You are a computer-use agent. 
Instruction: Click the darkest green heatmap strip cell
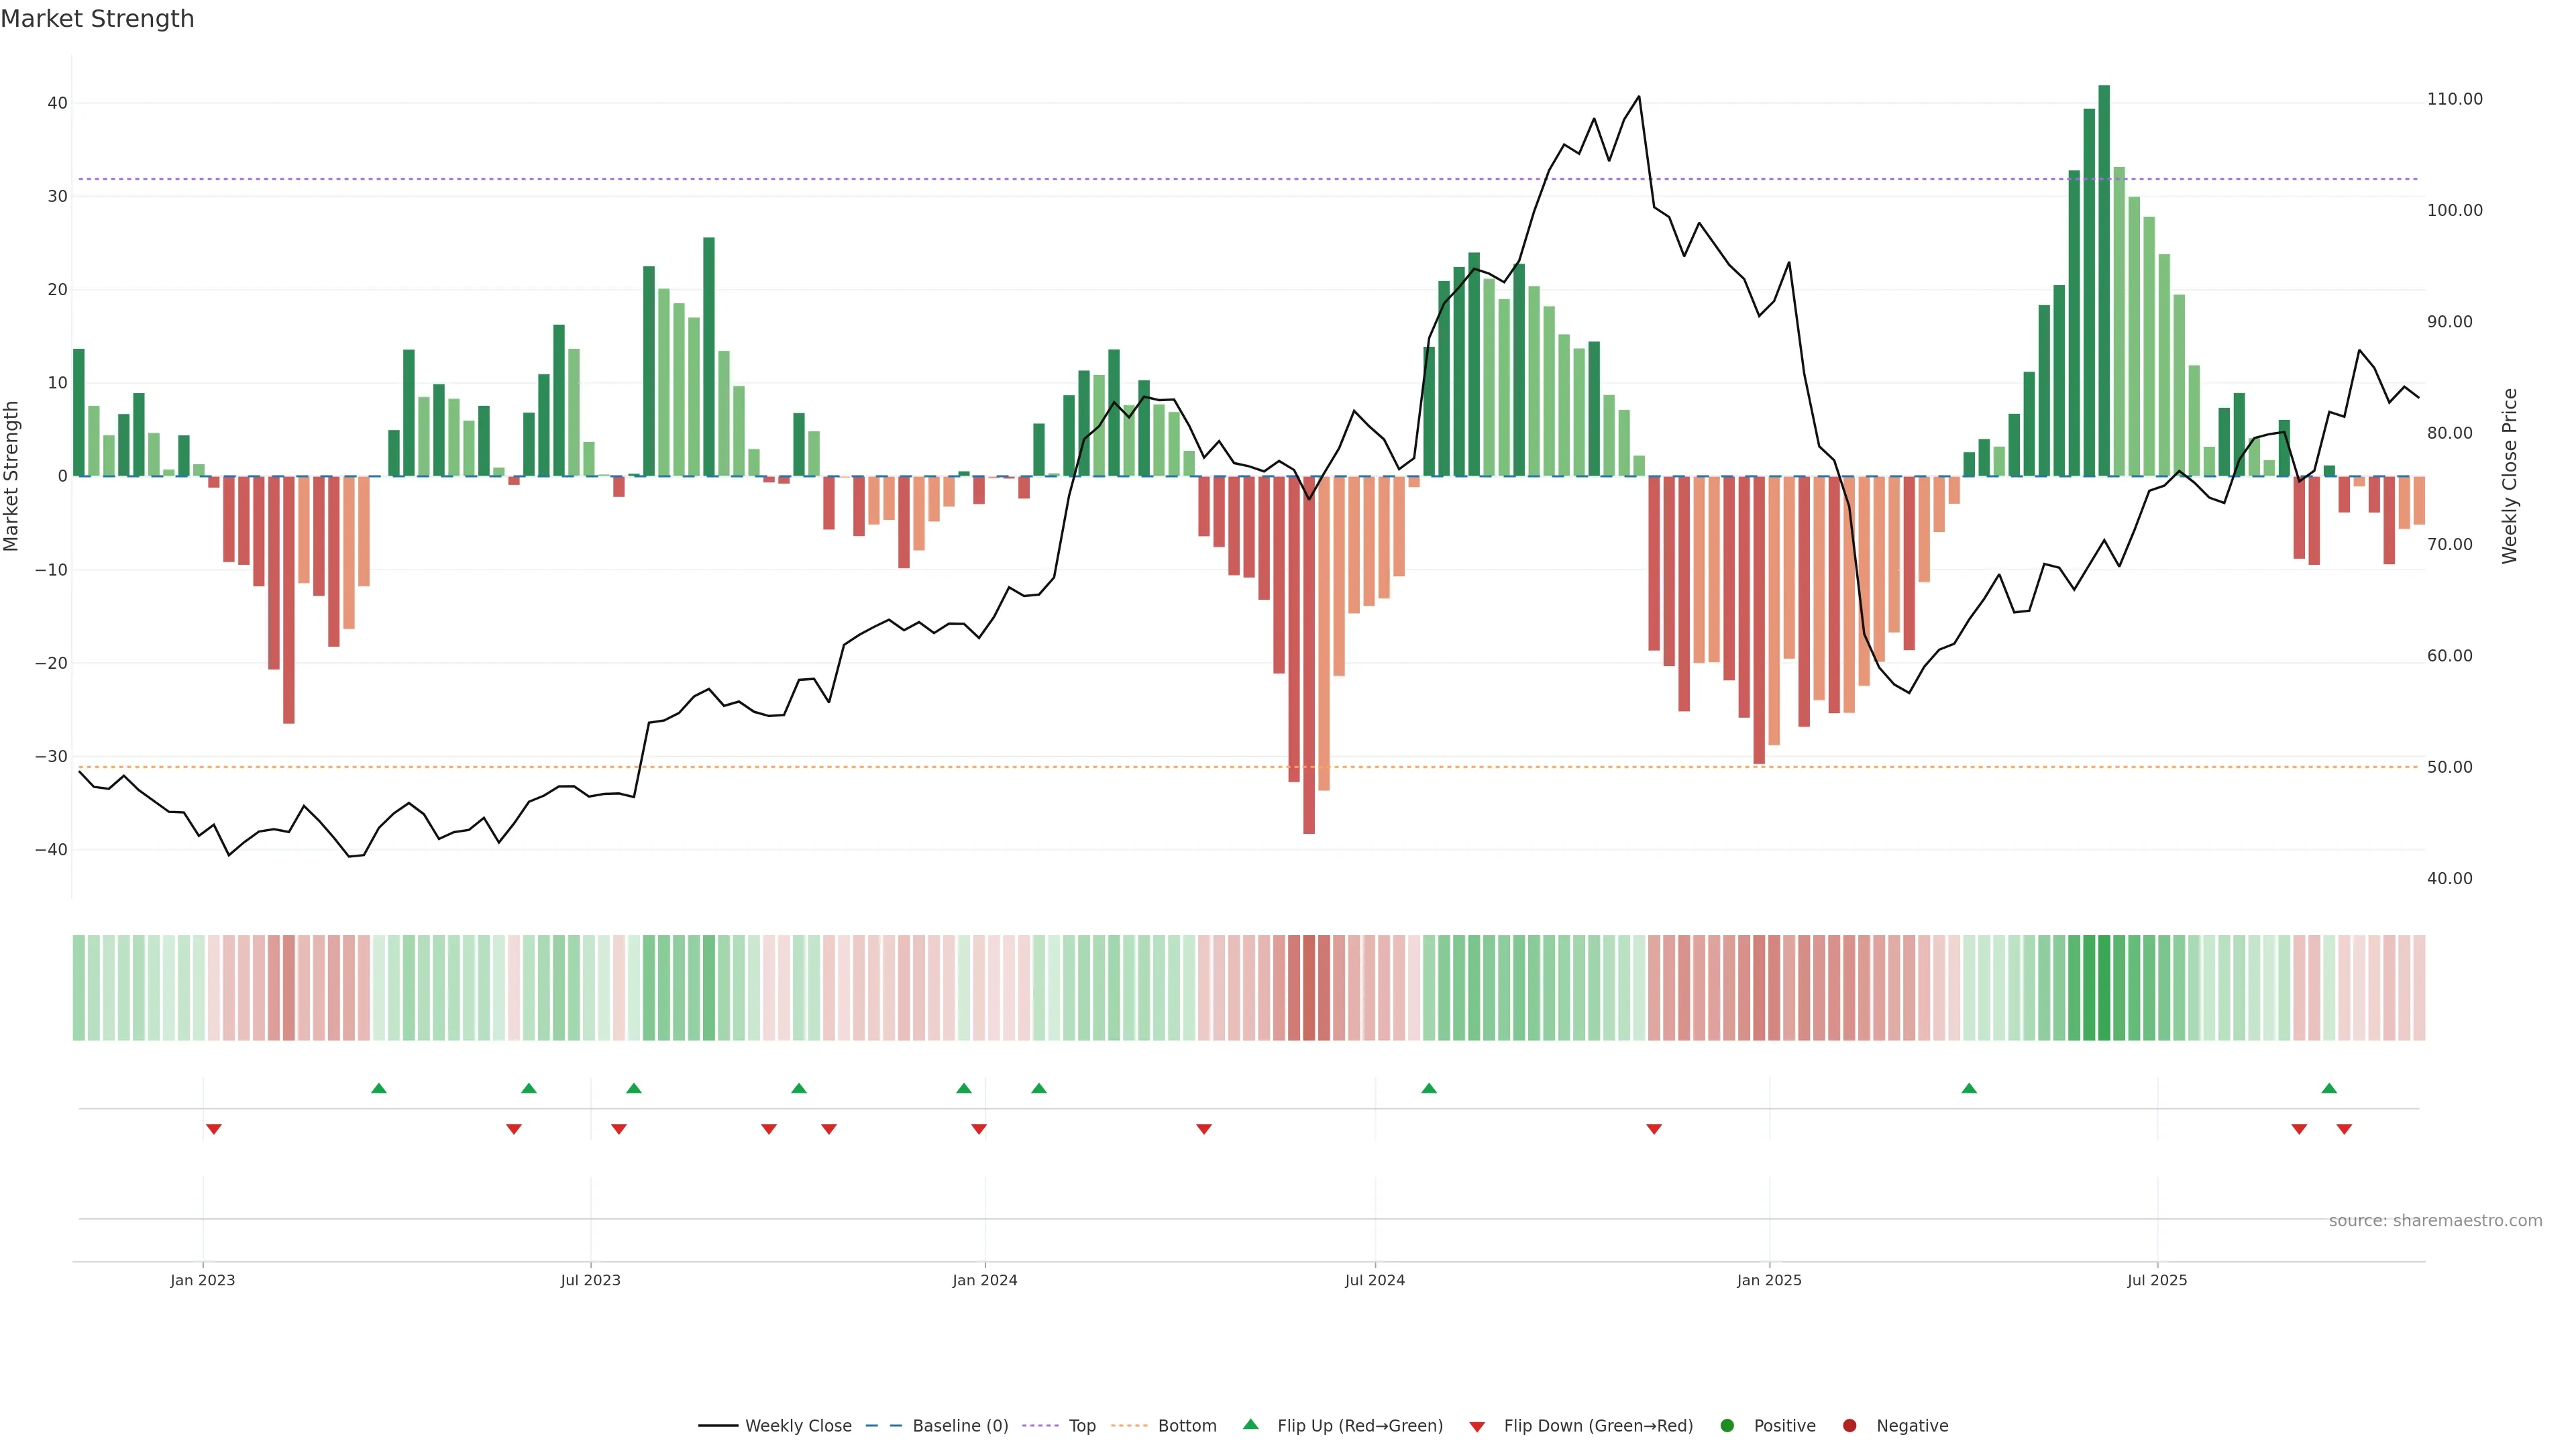2104,988
